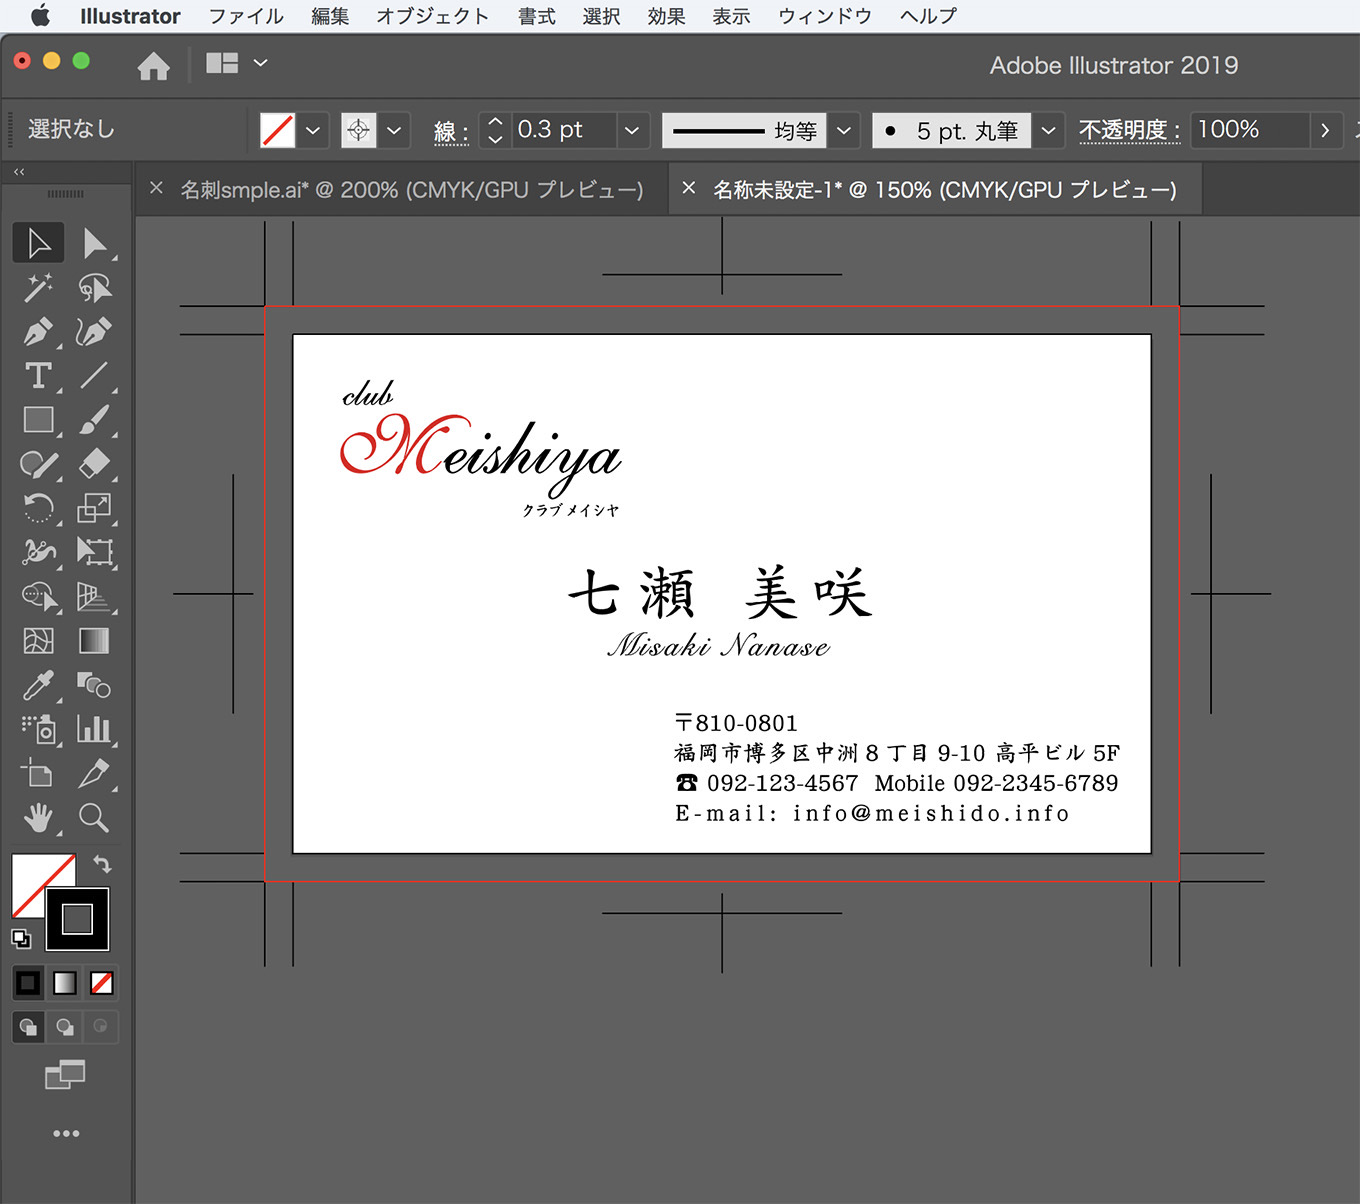
Task: Select the Zoom tool
Action: 95,818
